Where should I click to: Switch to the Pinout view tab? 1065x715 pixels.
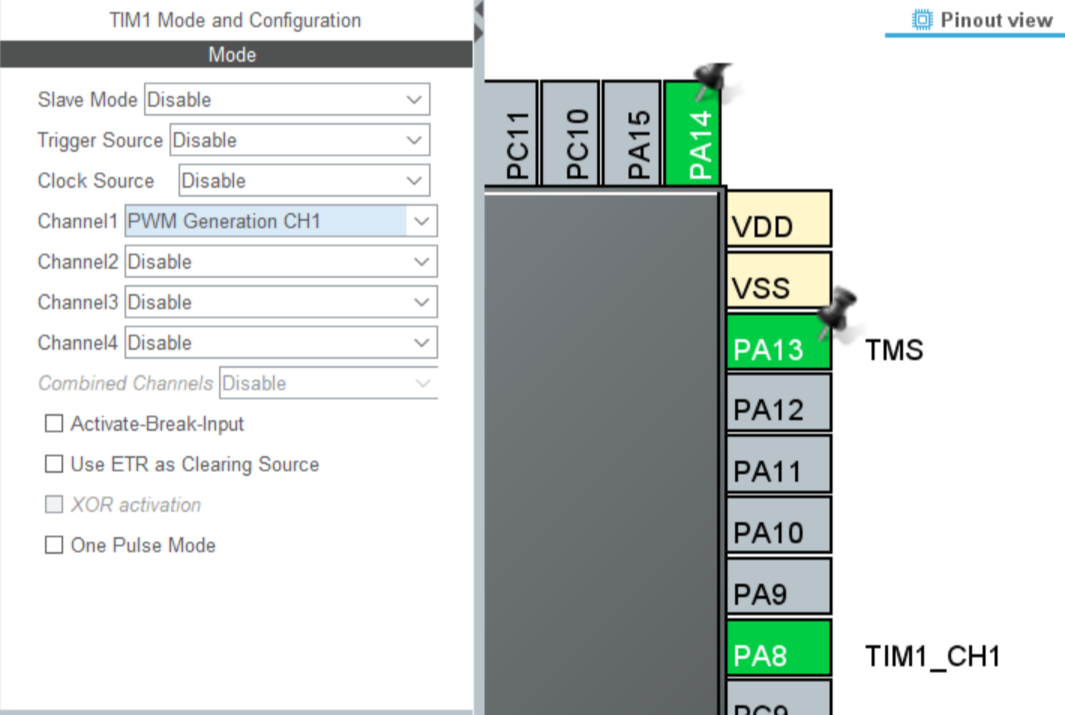click(x=984, y=20)
